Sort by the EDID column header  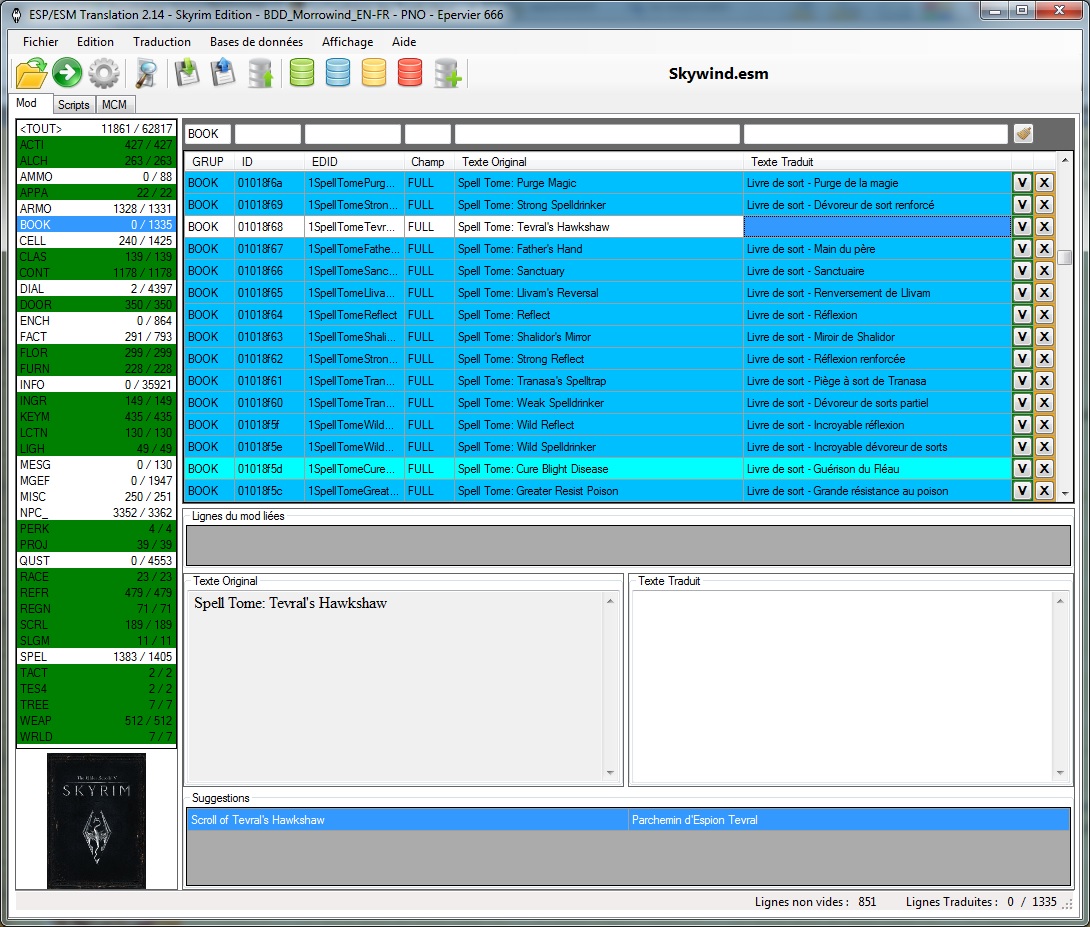pyautogui.click(x=354, y=162)
